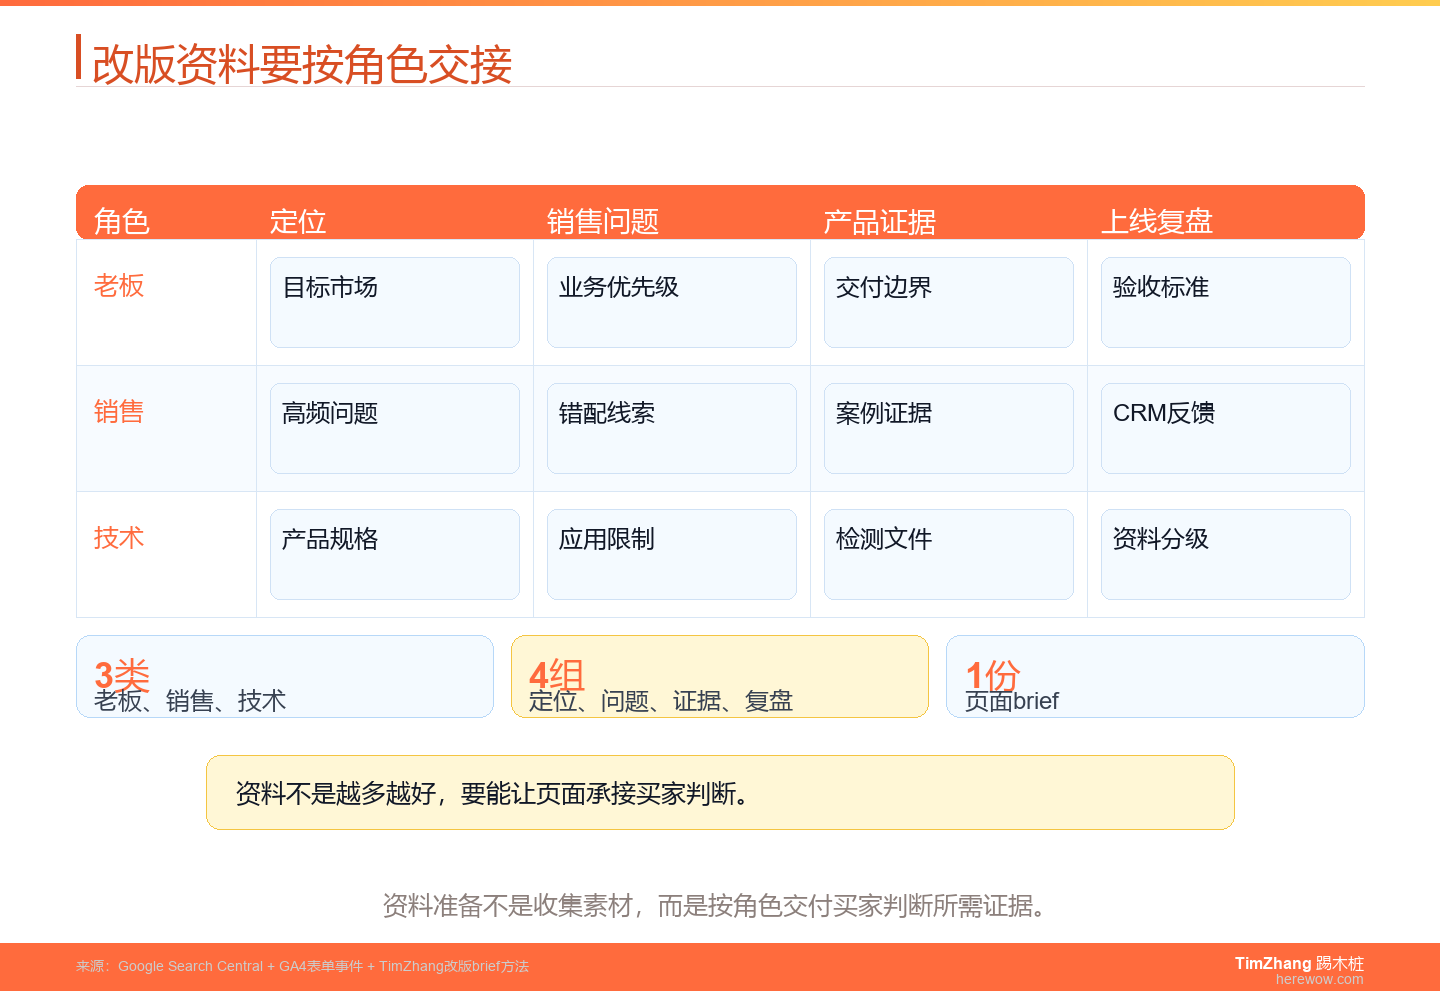
Task: Select the 高频问题 cell card
Action: (395, 429)
